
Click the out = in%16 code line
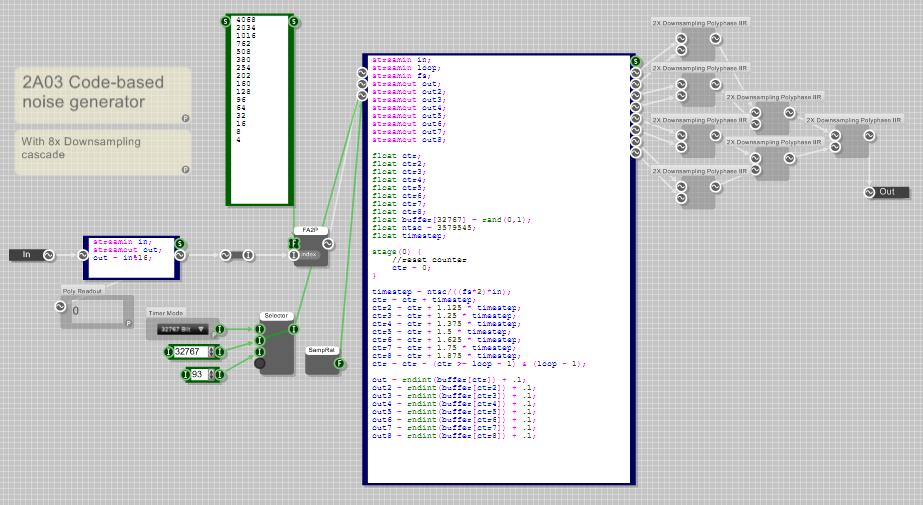[x=122, y=258]
